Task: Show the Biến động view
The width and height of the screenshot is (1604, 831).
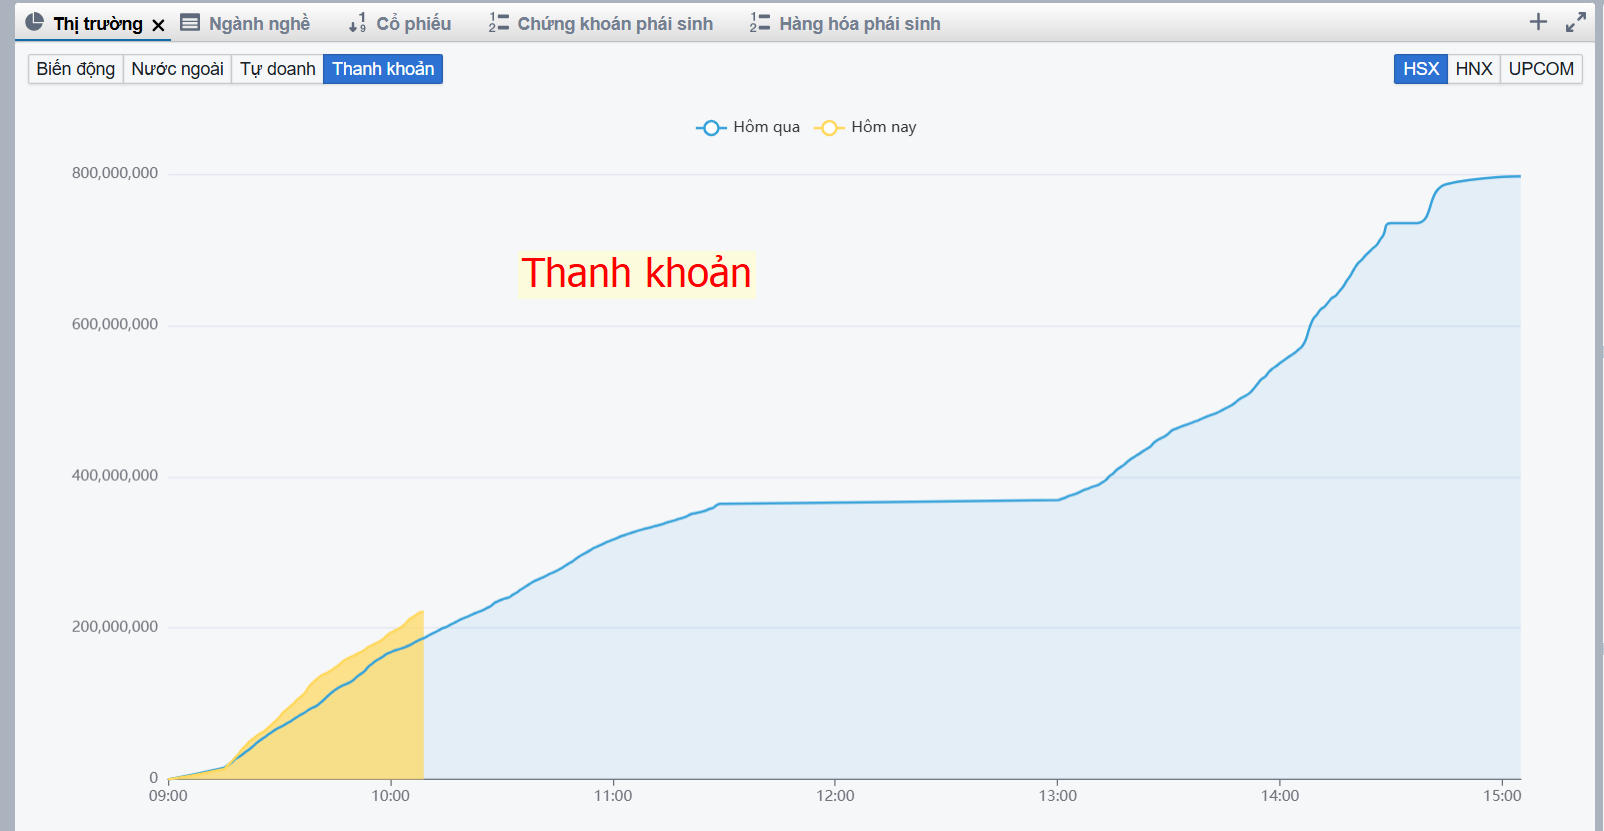Action: [x=76, y=69]
